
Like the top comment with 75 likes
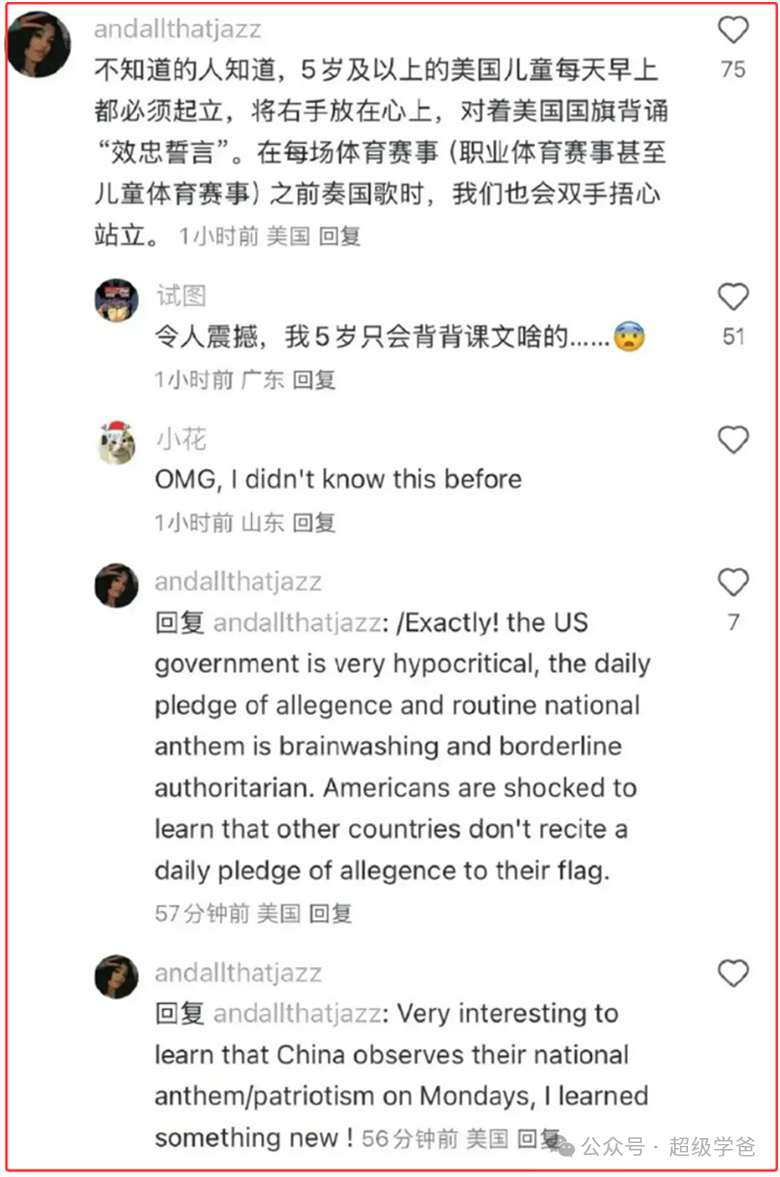tap(733, 30)
